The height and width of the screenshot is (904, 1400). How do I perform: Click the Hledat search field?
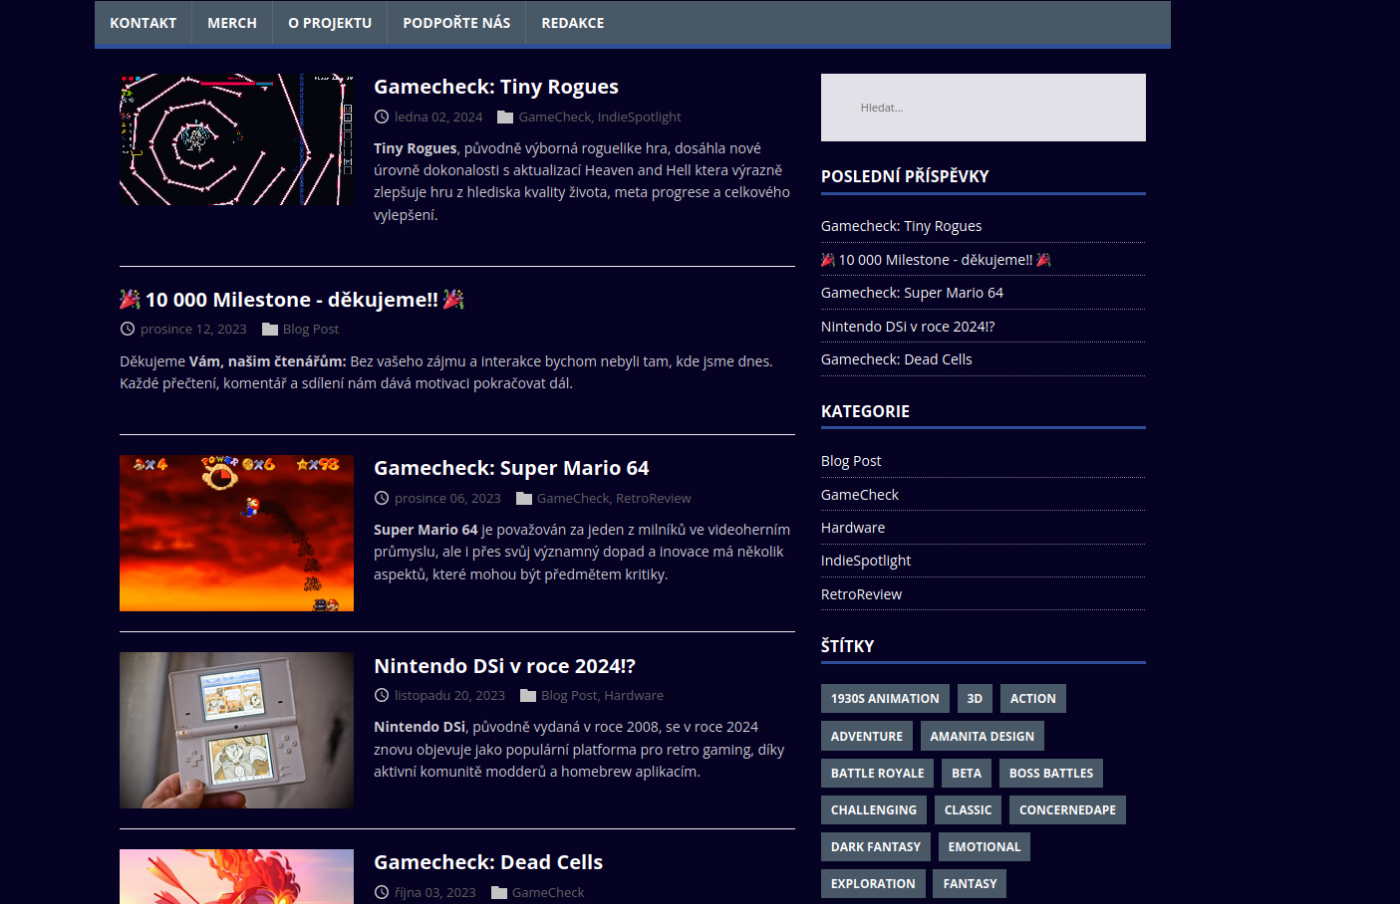[x=983, y=107]
